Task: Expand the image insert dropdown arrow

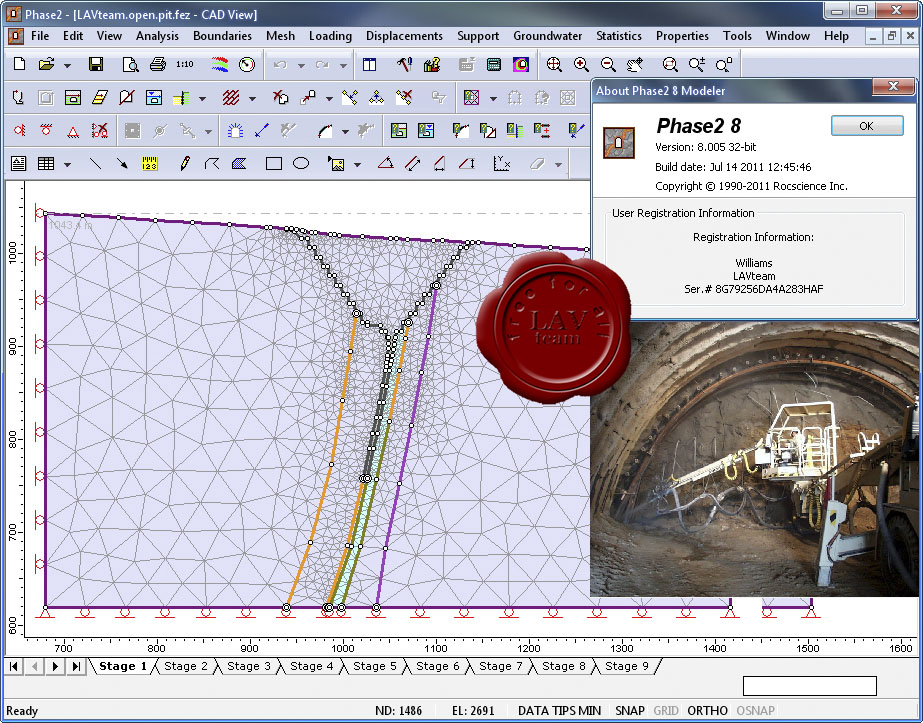Action: tap(357, 164)
